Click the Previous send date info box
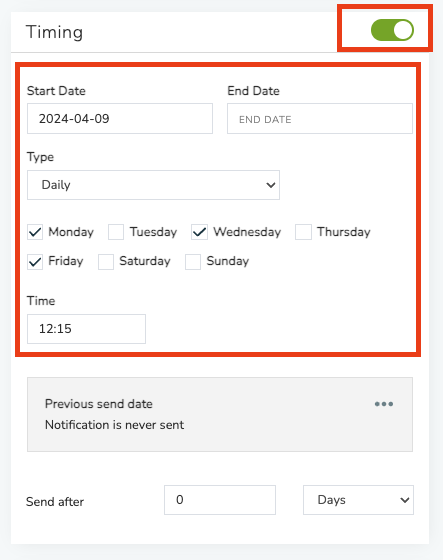This screenshot has height=560, width=443. click(220, 414)
